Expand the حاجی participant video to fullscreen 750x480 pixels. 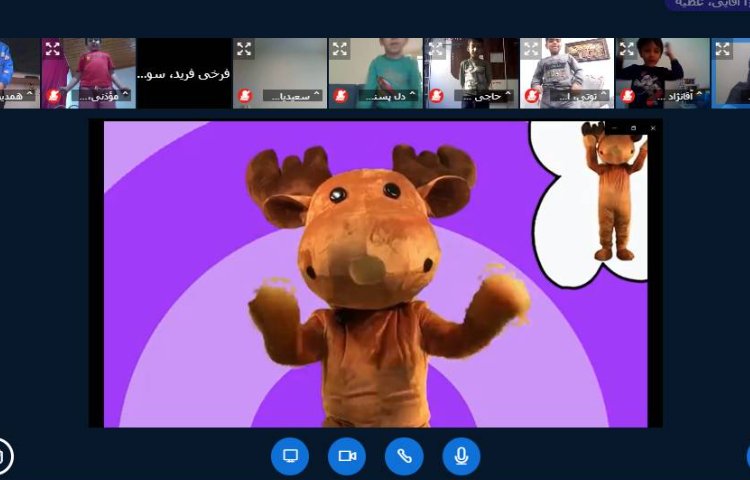[x=436, y=48]
